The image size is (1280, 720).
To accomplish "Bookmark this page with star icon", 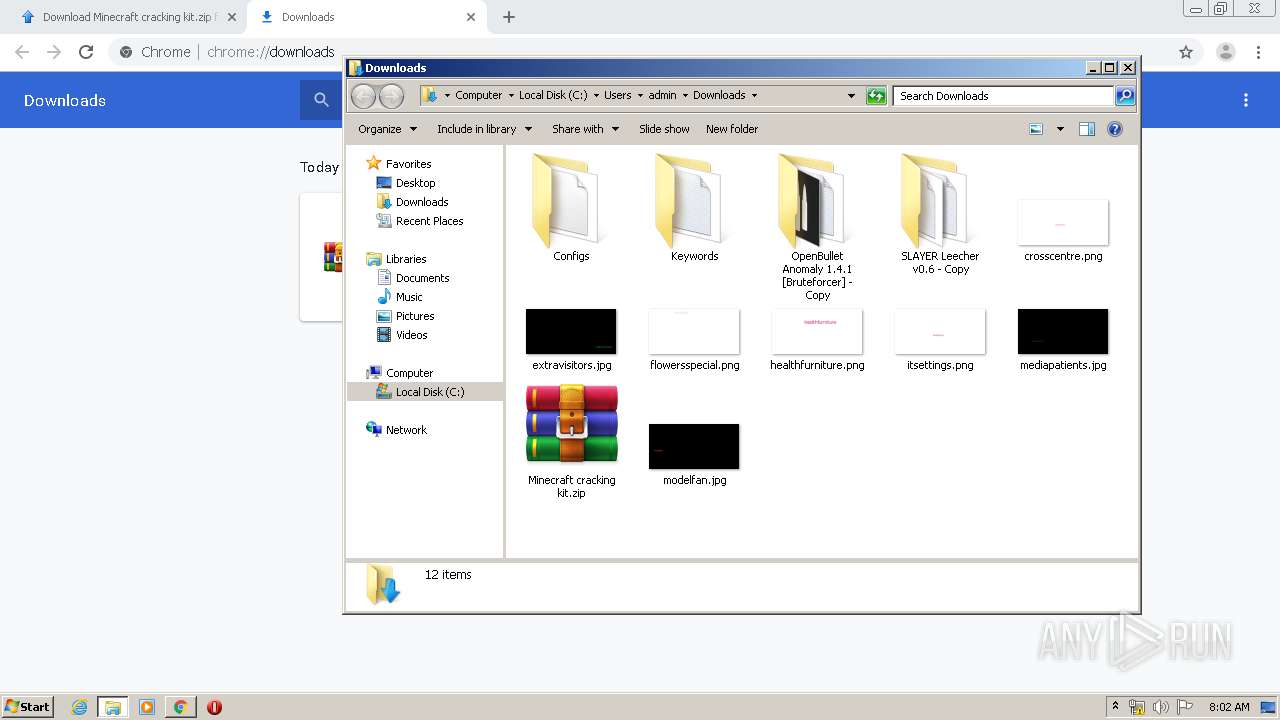I will click(1186, 52).
